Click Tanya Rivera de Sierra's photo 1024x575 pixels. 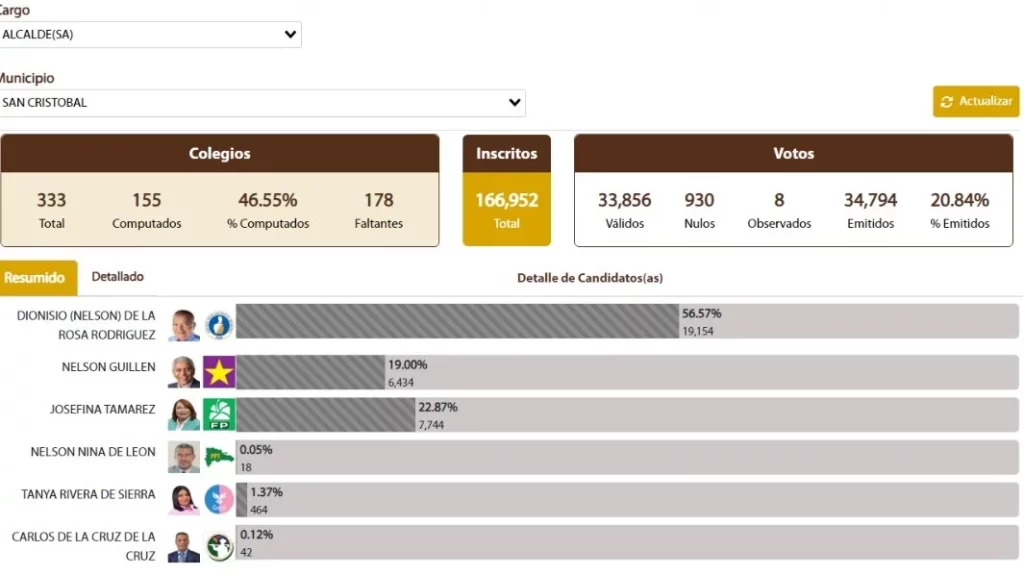click(x=184, y=499)
